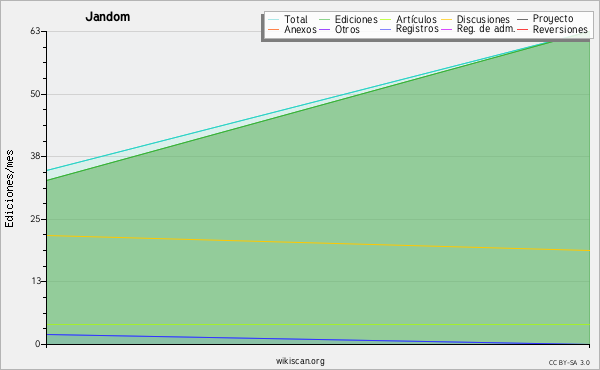The height and width of the screenshot is (370, 600).
Task: Click the red Reversiones legend swatch
Action: coord(523,29)
